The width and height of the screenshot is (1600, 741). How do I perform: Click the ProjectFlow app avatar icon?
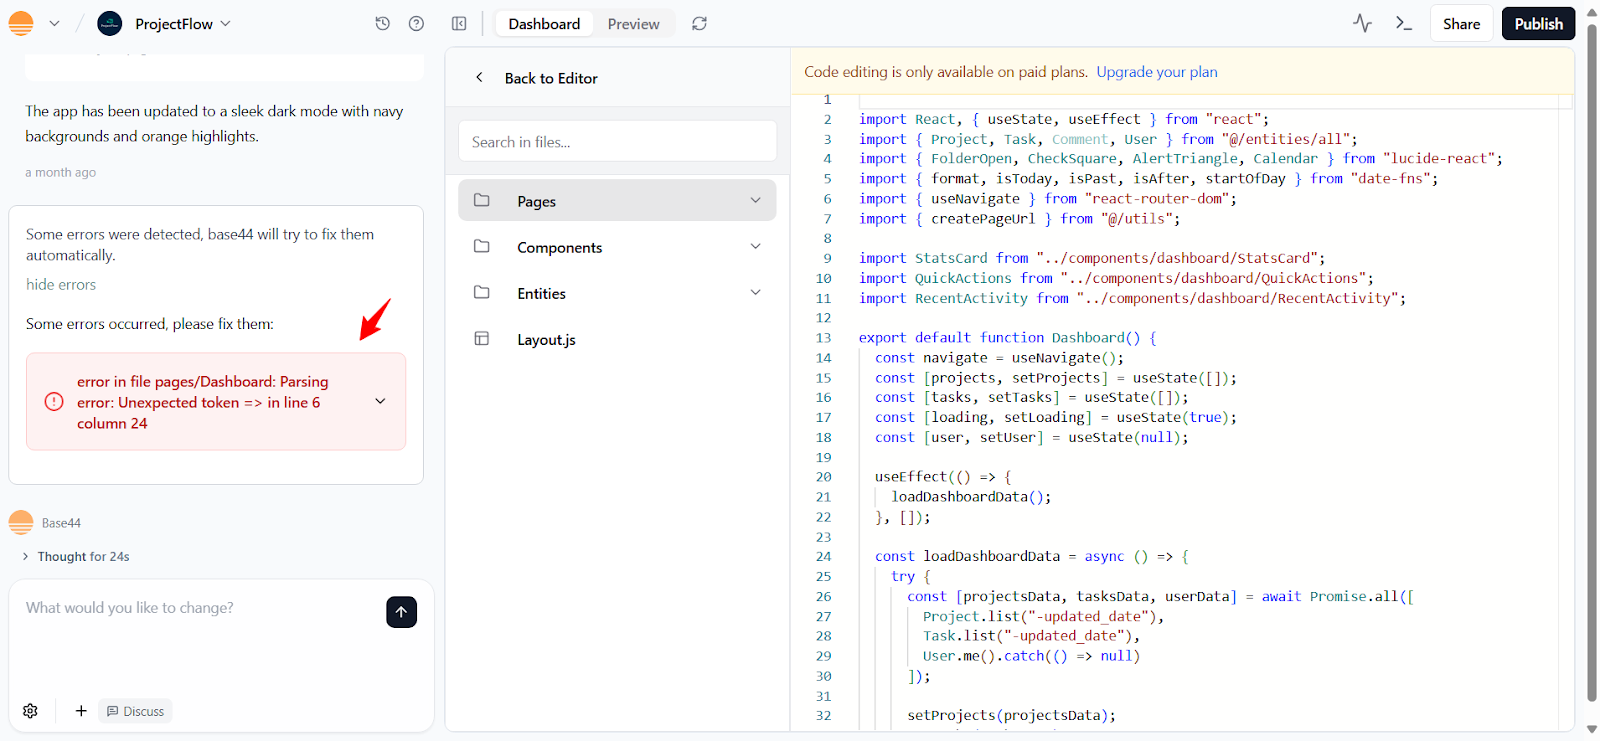[110, 23]
